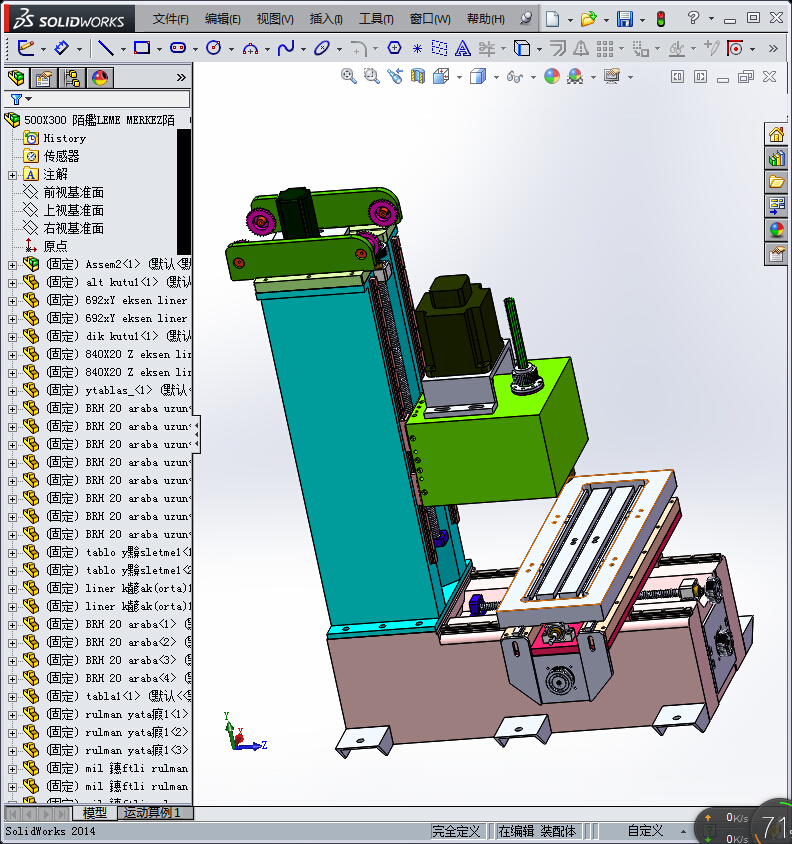Switch to the PropertyManager tab
This screenshot has width=792, height=844.
coord(44,78)
